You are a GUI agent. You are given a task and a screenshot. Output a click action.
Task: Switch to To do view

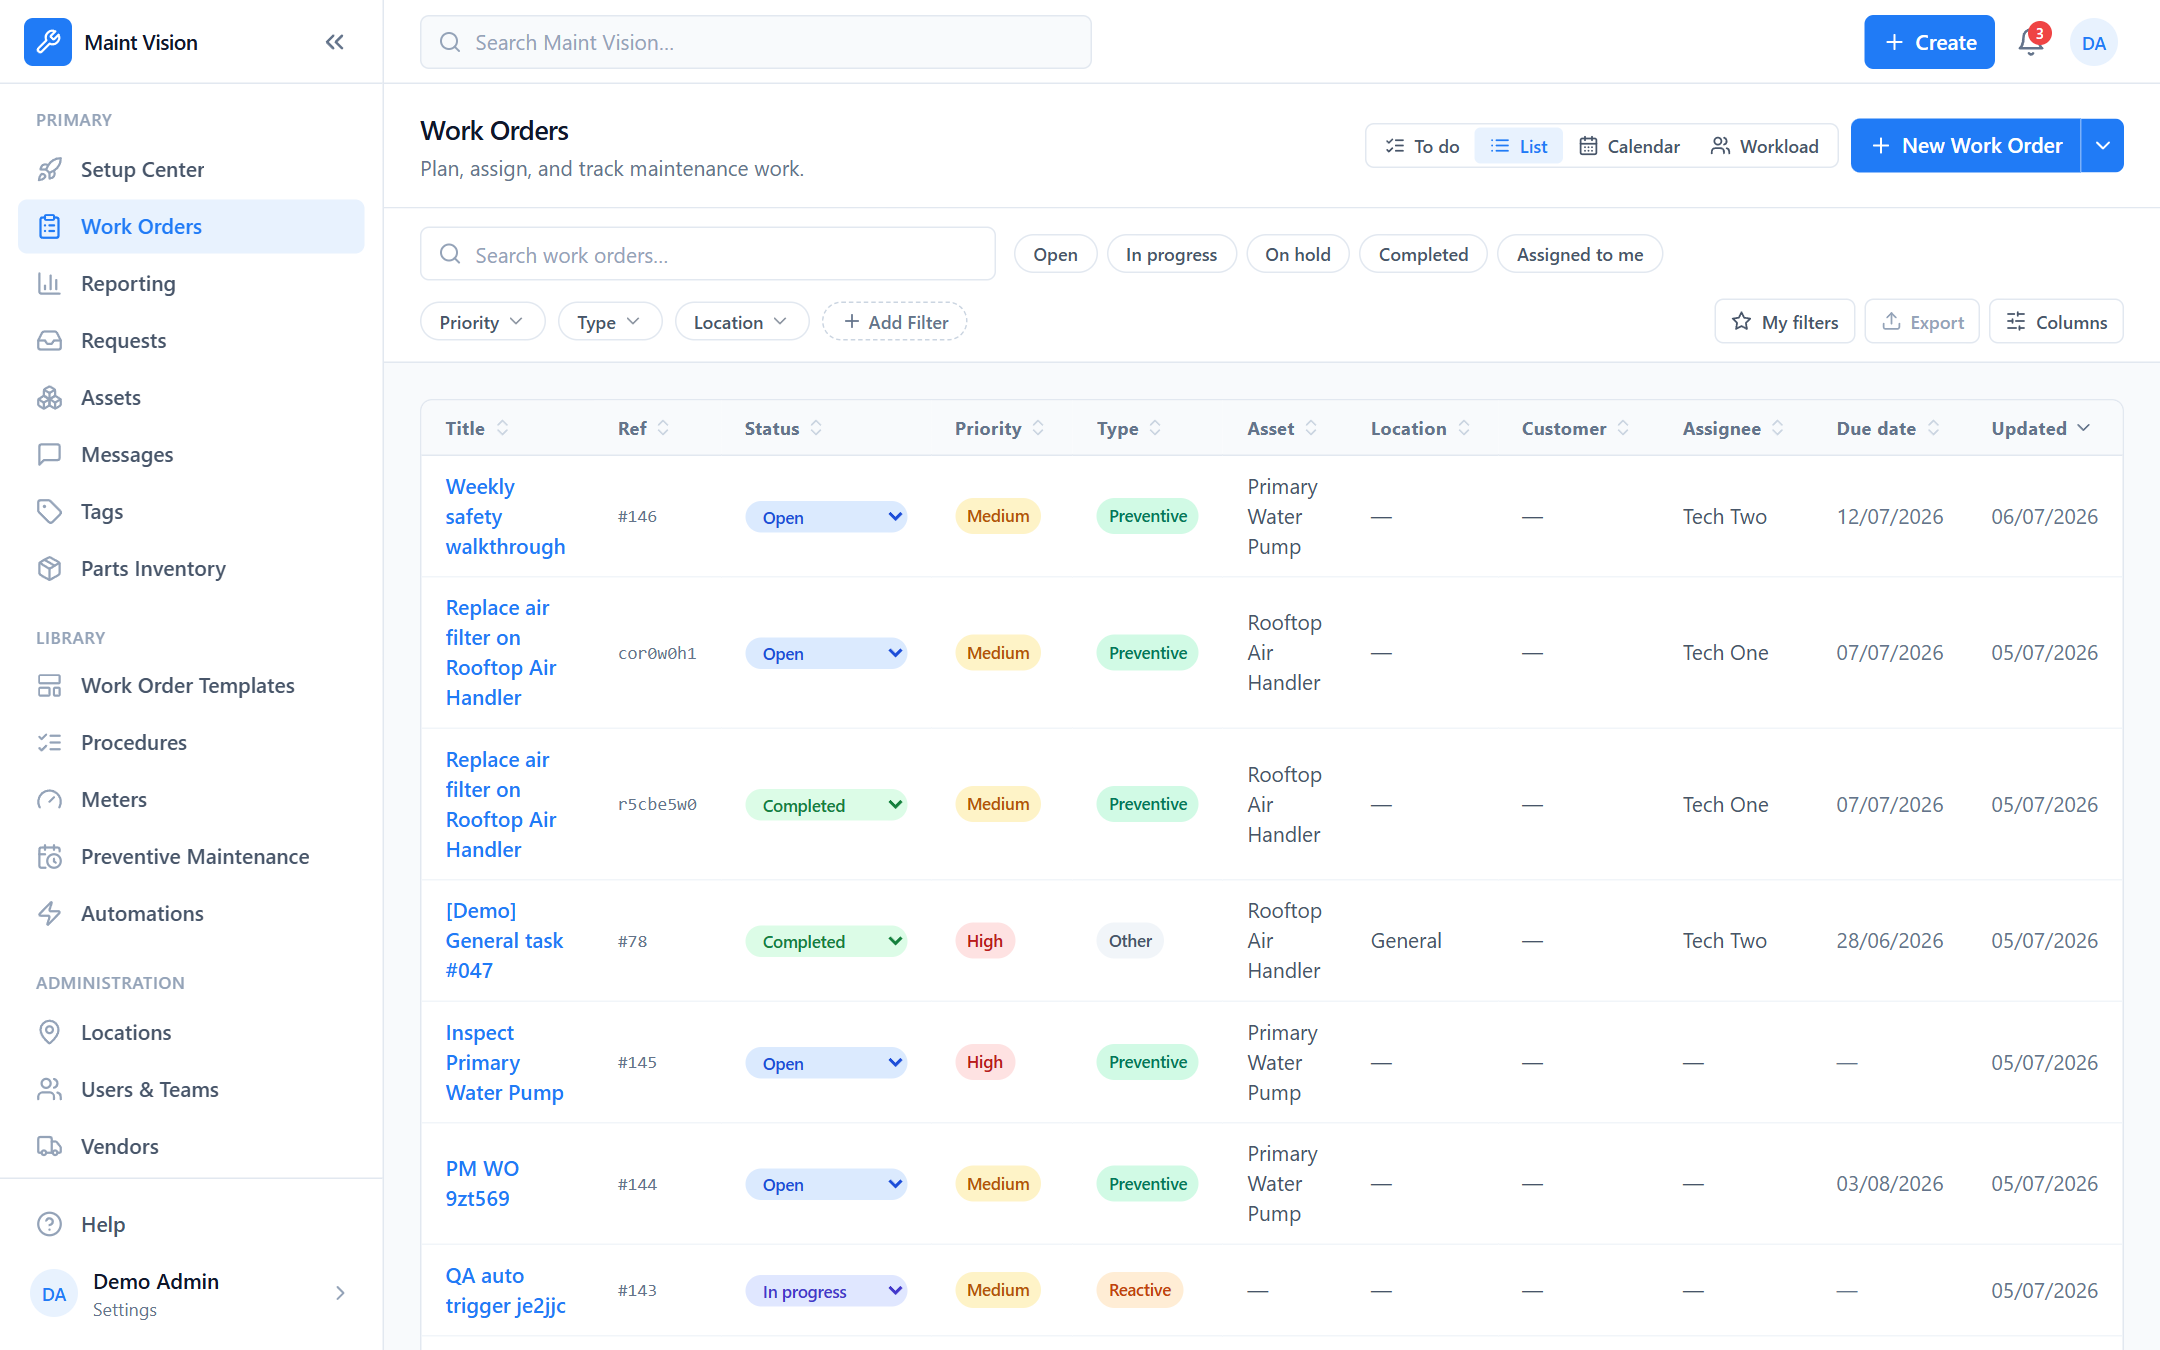[1422, 146]
